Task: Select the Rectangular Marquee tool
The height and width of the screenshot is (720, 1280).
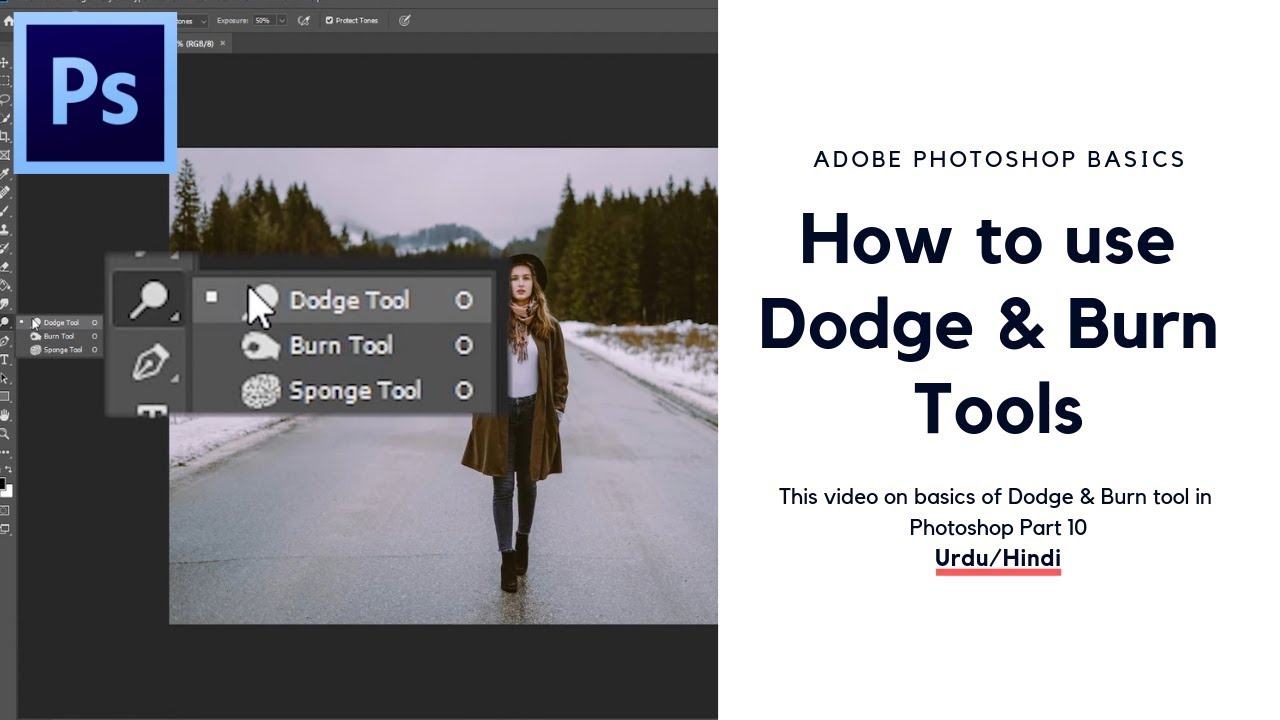Action: click(5, 80)
